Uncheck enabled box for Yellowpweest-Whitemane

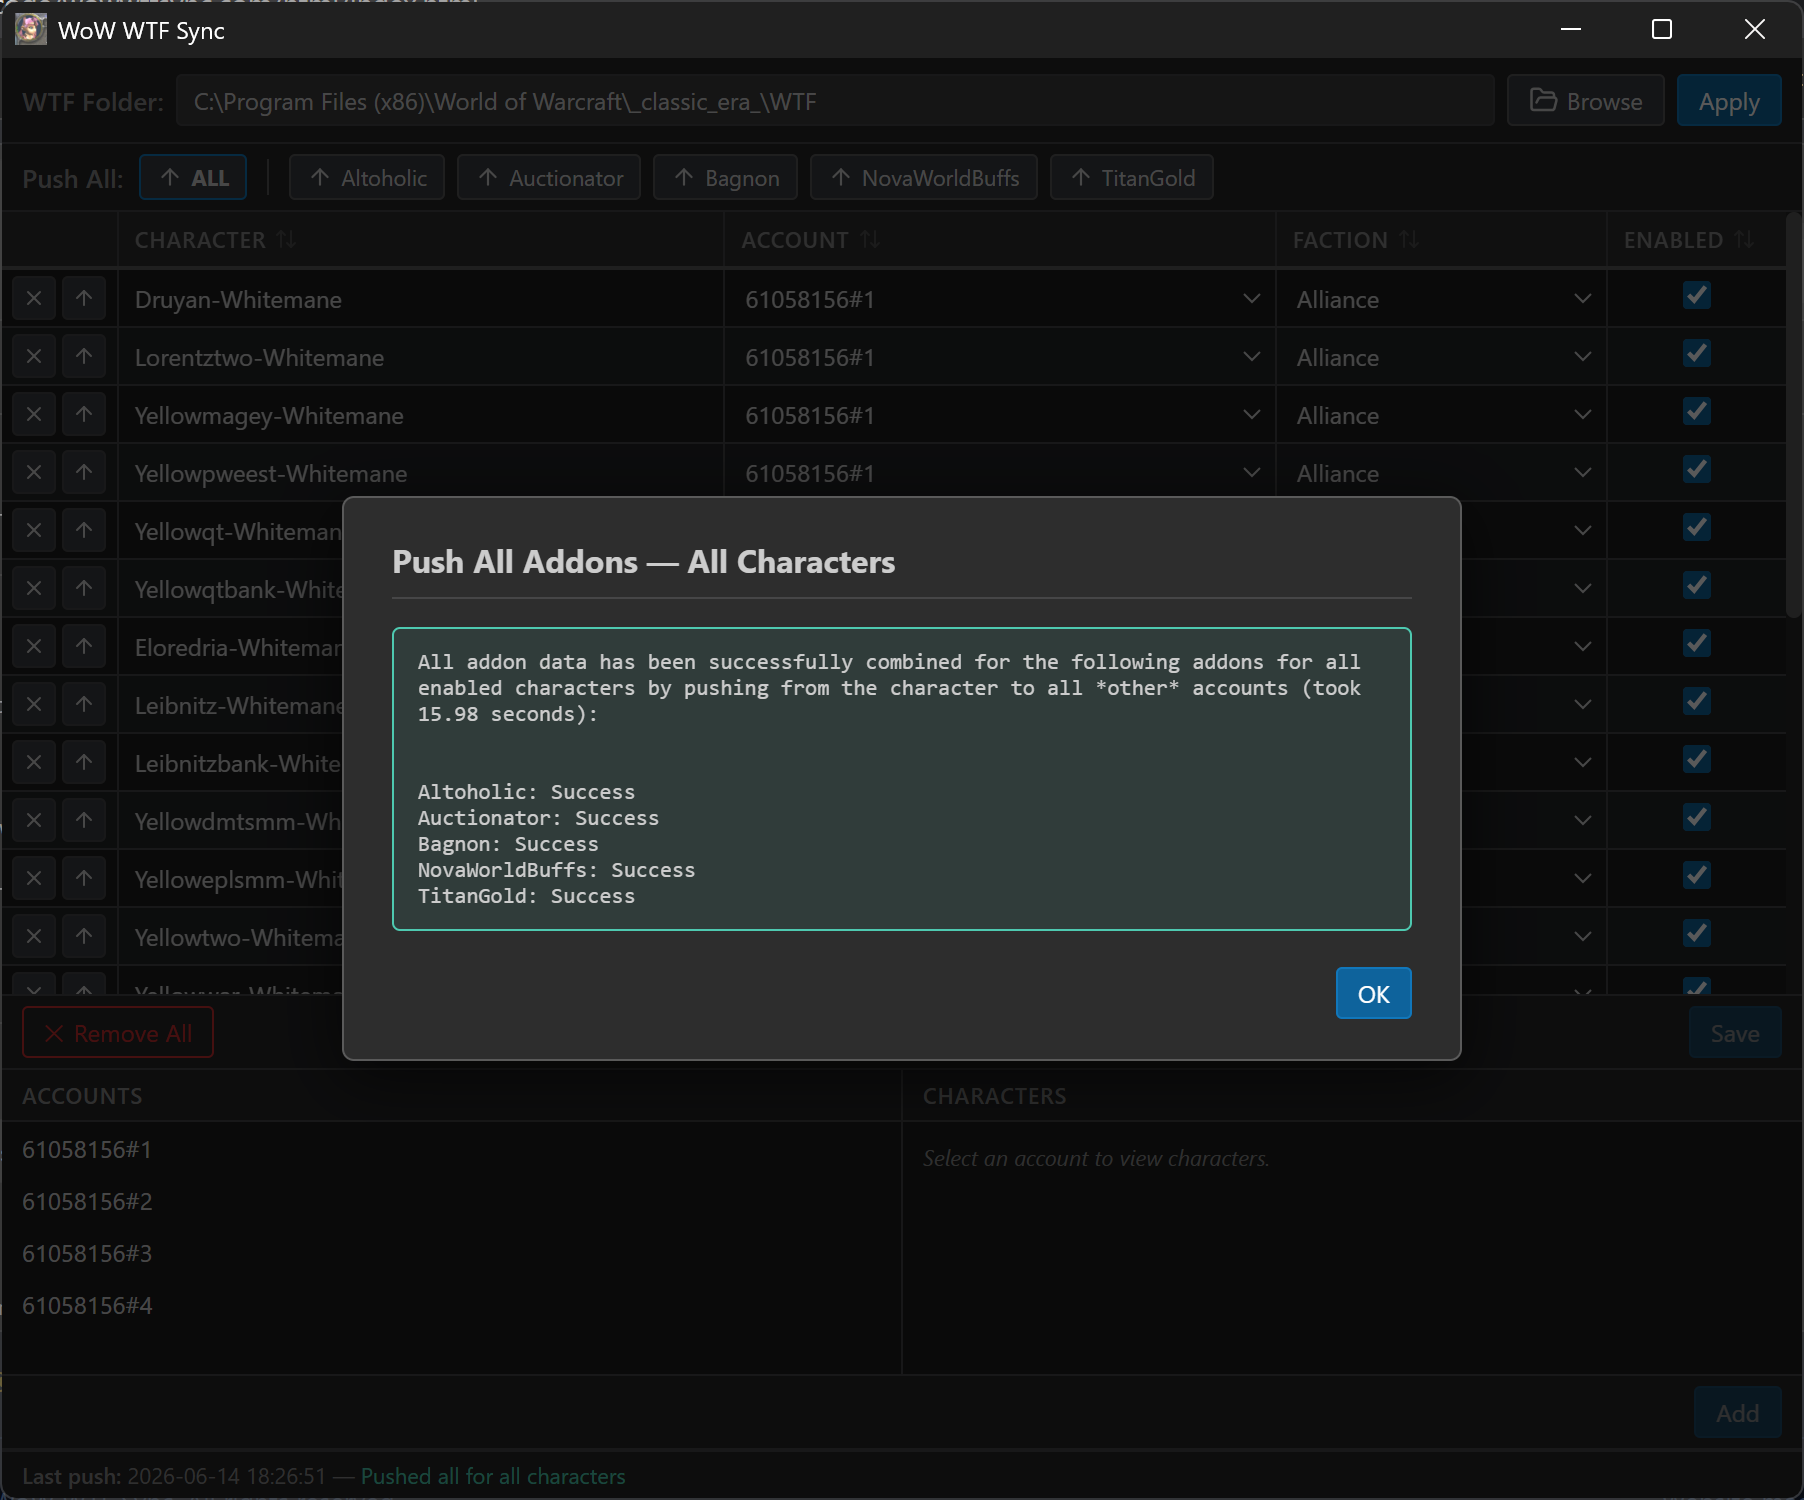1697,470
